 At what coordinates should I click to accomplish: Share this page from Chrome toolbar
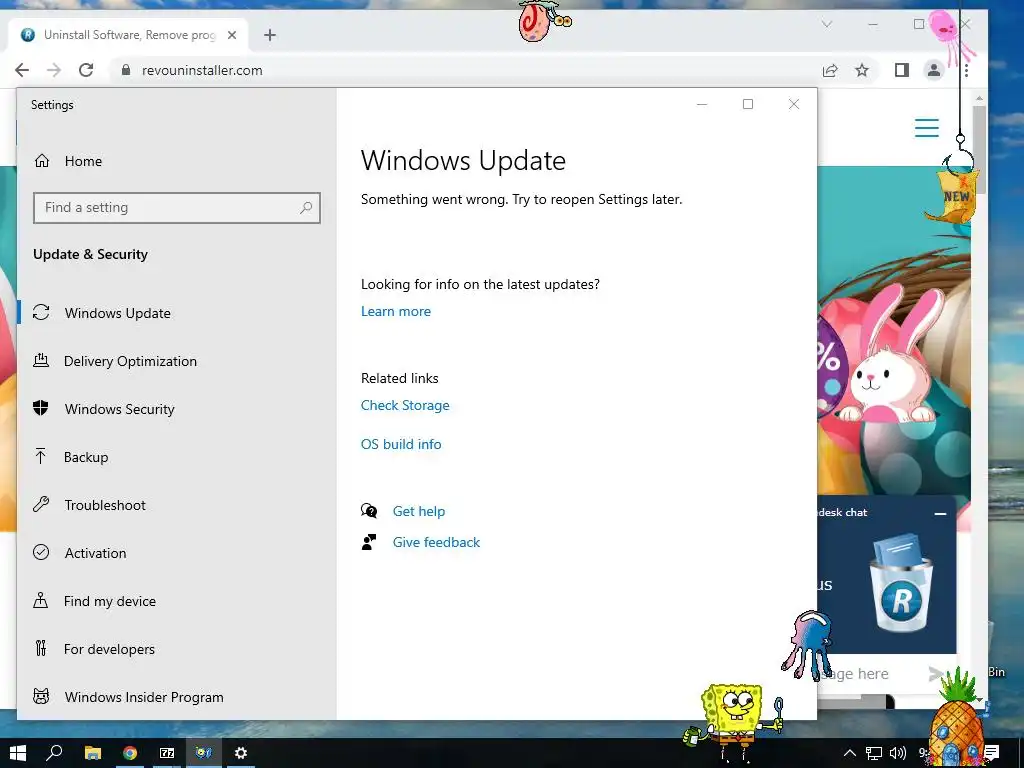pyautogui.click(x=830, y=71)
